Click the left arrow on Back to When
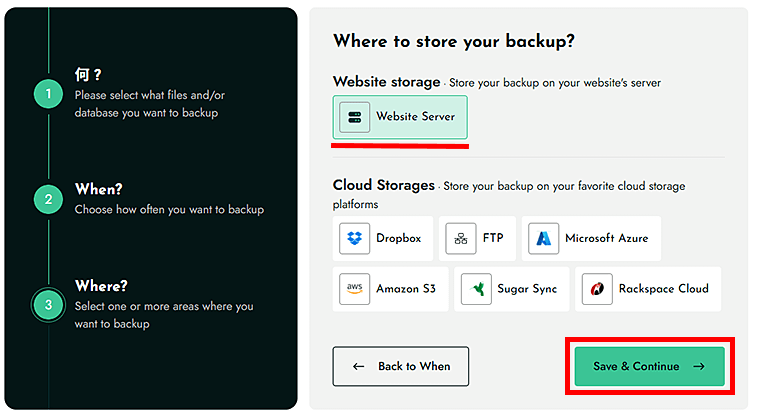This screenshot has height=417, width=760. (x=359, y=367)
